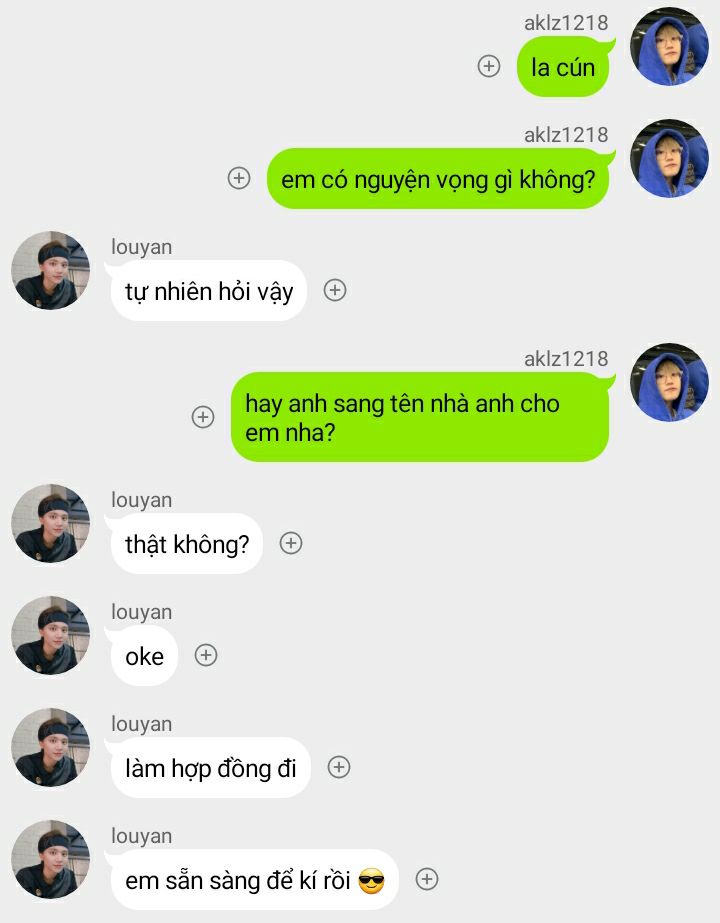The height and width of the screenshot is (923, 720).
Task: Click the 'làm hợp đồng đi' message bubble
Action: [x=210, y=767]
